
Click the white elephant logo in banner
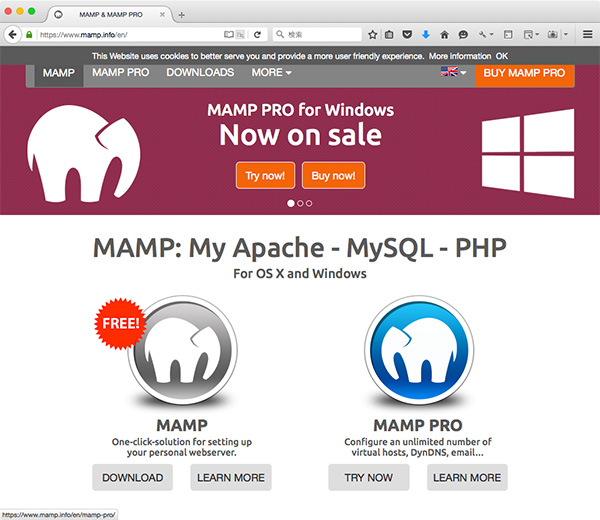[83, 153]
